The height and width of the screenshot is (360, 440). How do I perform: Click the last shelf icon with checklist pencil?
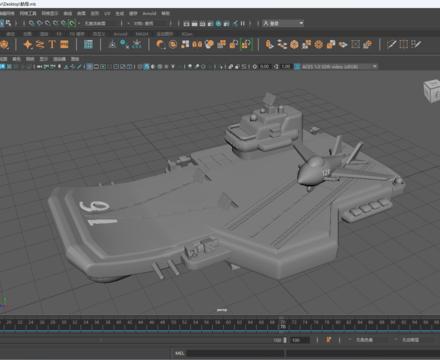click(416, 44)
